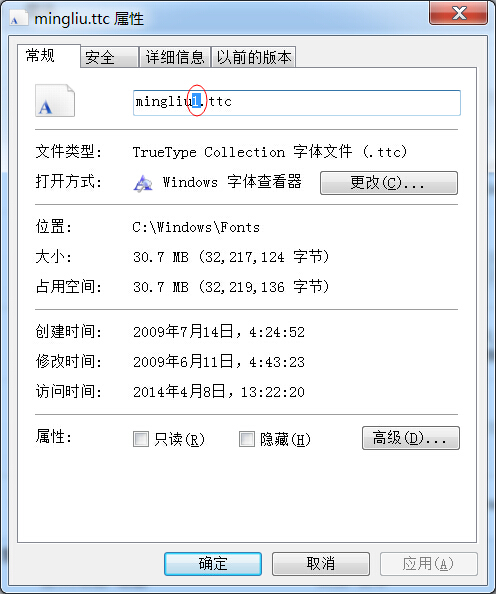Click the 应用(A) apply button
496x594 pixels.
(429, 564)
